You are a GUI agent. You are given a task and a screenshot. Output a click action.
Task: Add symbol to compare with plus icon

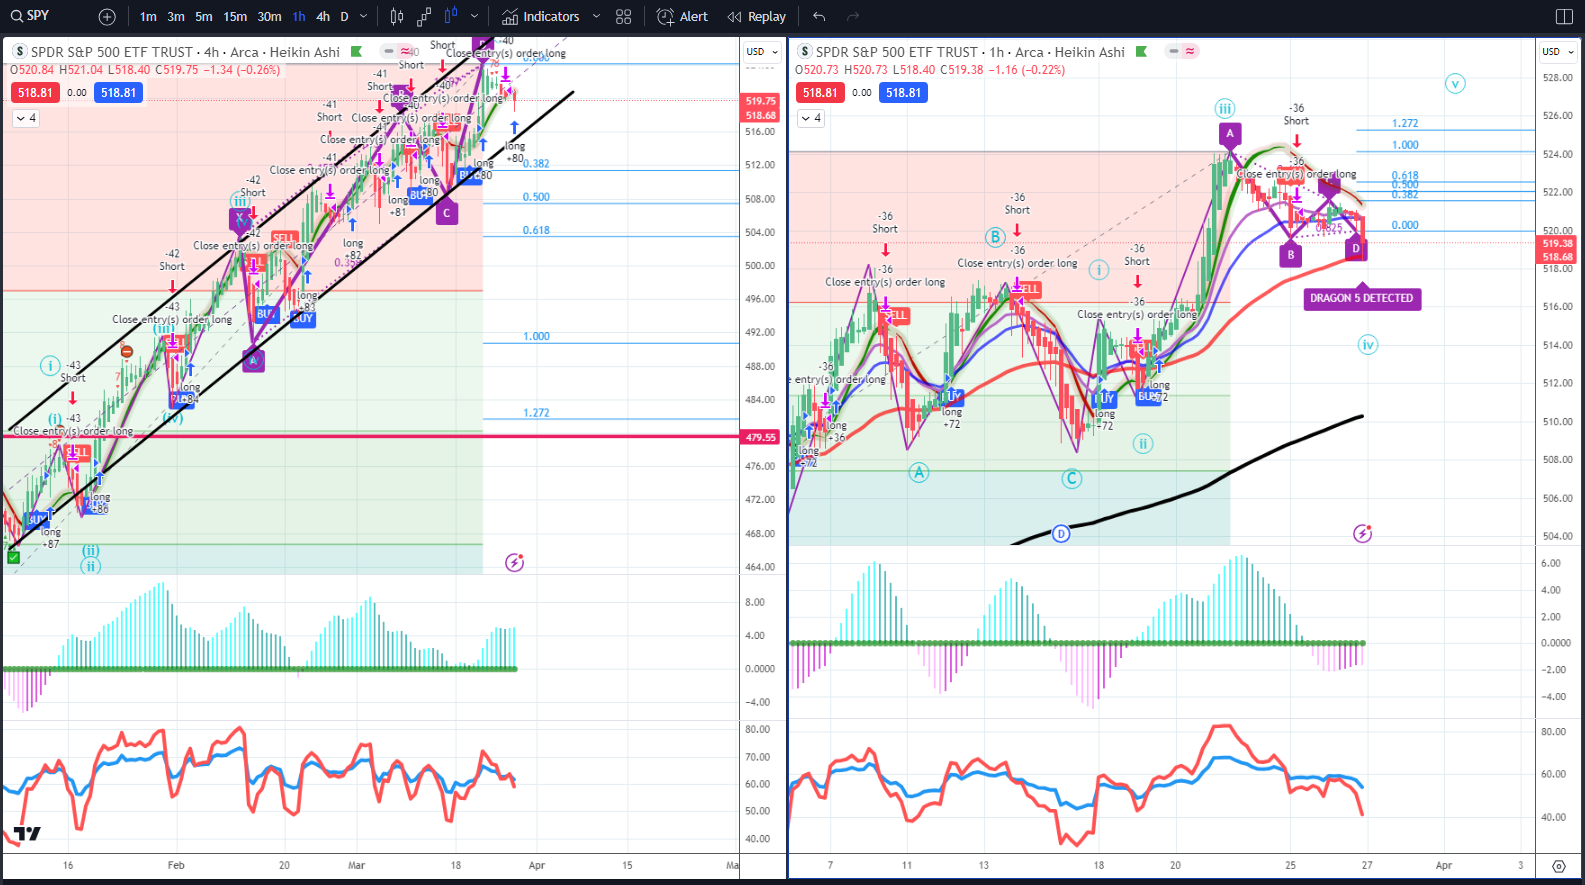point(107,17)
